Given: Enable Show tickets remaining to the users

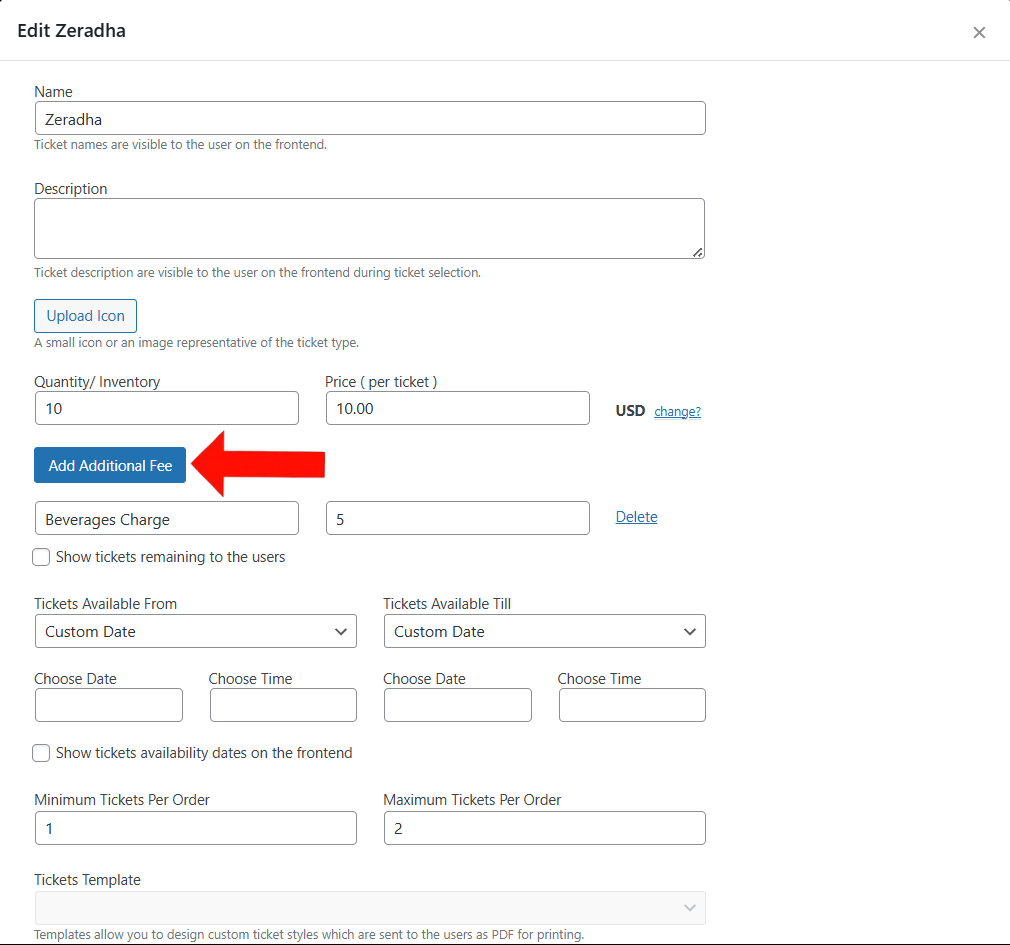Looking at the screenshot, I should [41, 557].
